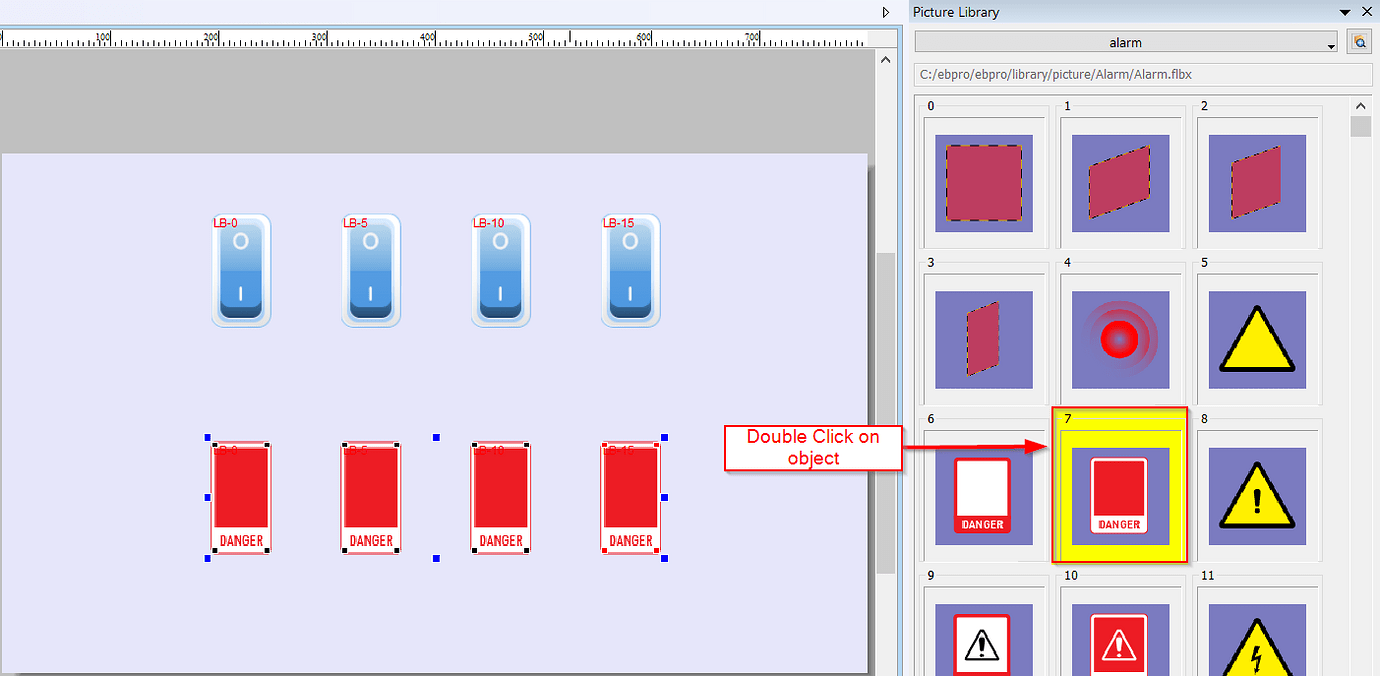Click the library scrollbar up arrow
The image size is (1380, 676).
point(1360,105)
